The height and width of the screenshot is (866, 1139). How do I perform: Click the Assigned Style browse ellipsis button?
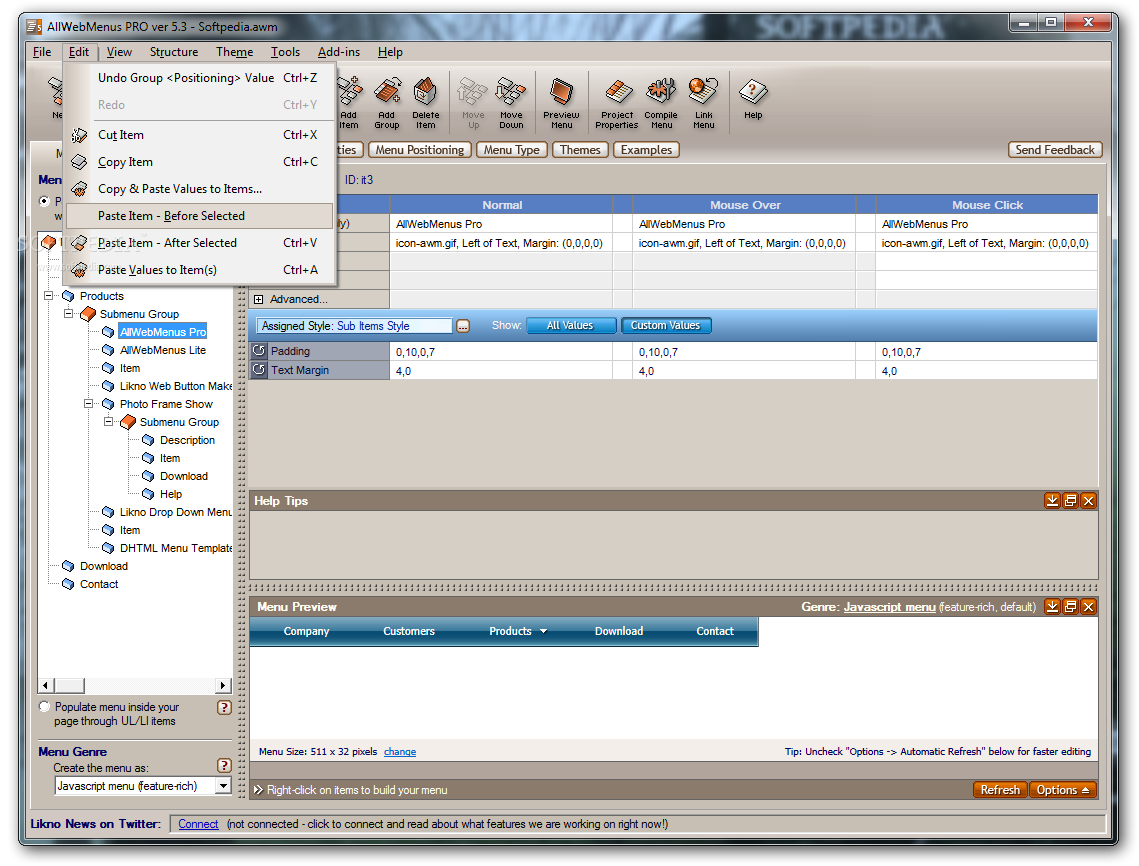463,326
